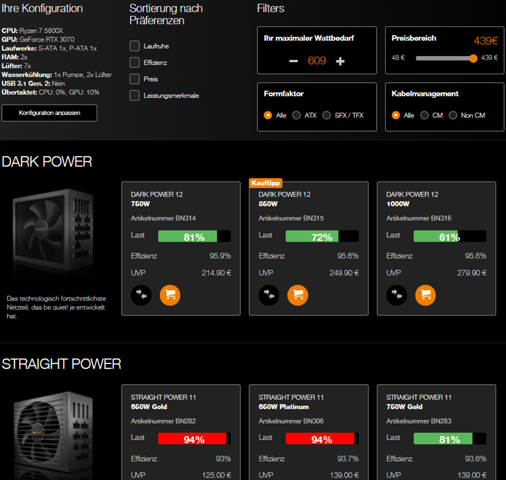
Task: Select CM cable management option
Action: (424, 115)
